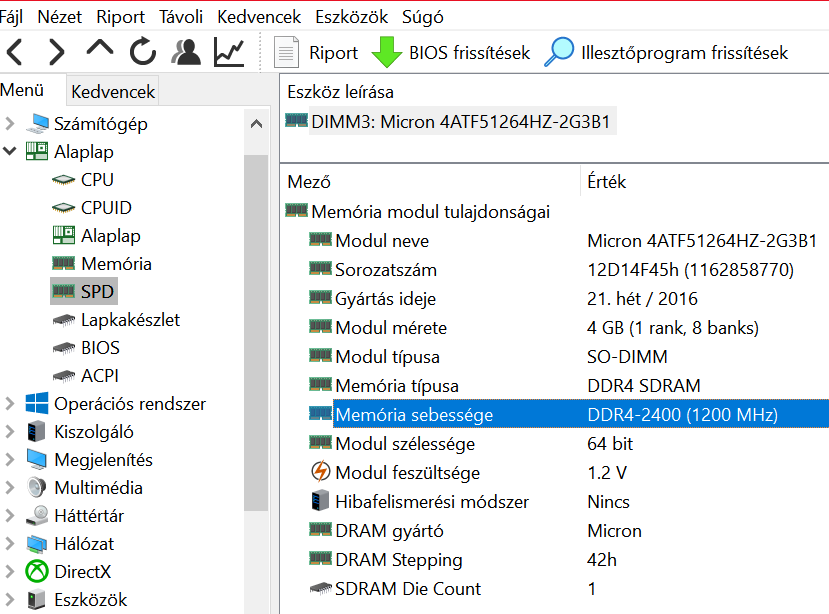Switch to the Kedvencek tab
The height and width of the screenshot is (614, 829).
(x=113, y=91)
